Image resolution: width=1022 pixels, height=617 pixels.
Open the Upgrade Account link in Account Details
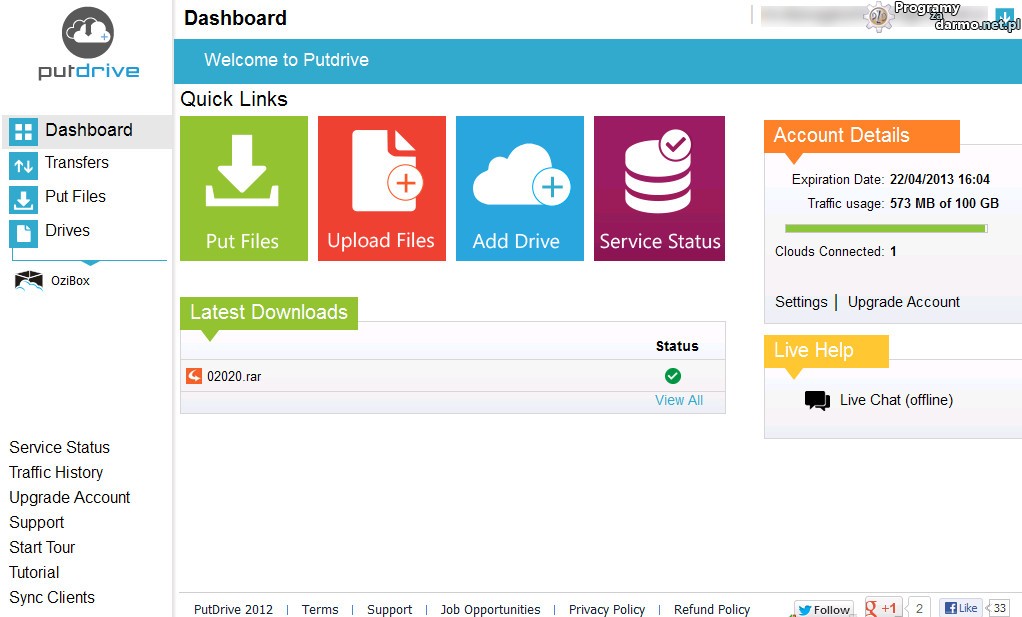point(903,302)
